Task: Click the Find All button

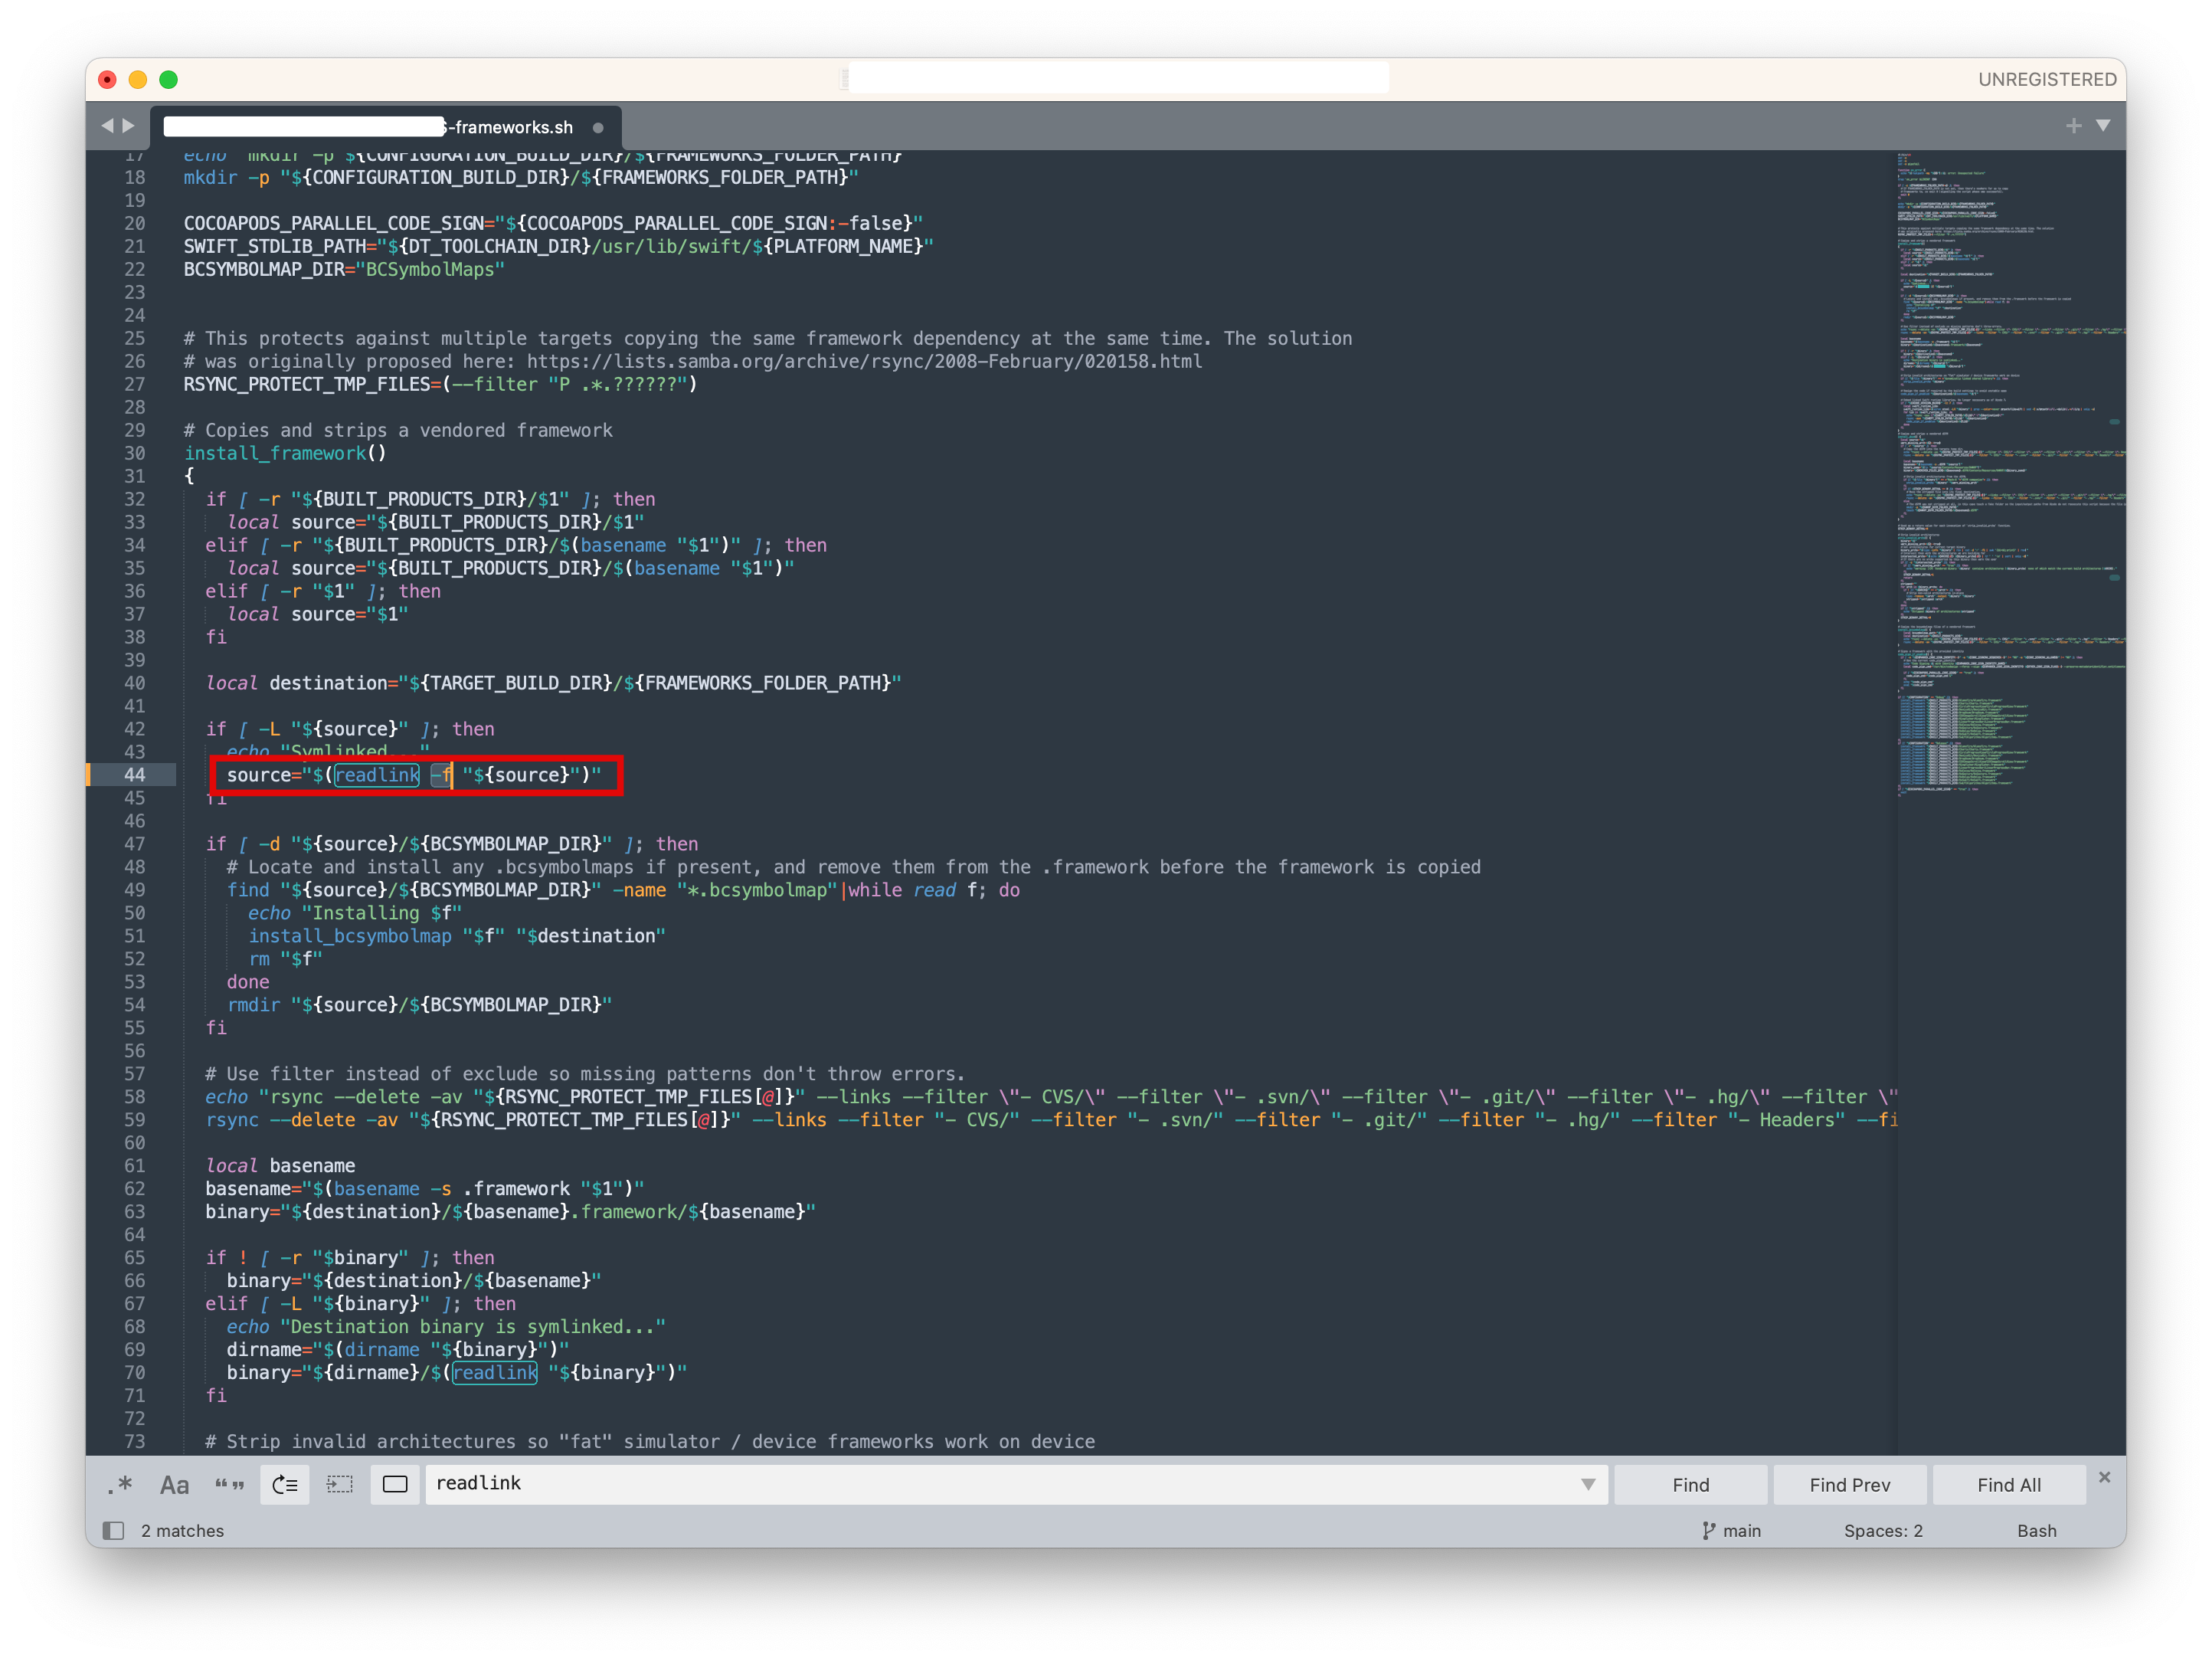Action: 2008,1485
